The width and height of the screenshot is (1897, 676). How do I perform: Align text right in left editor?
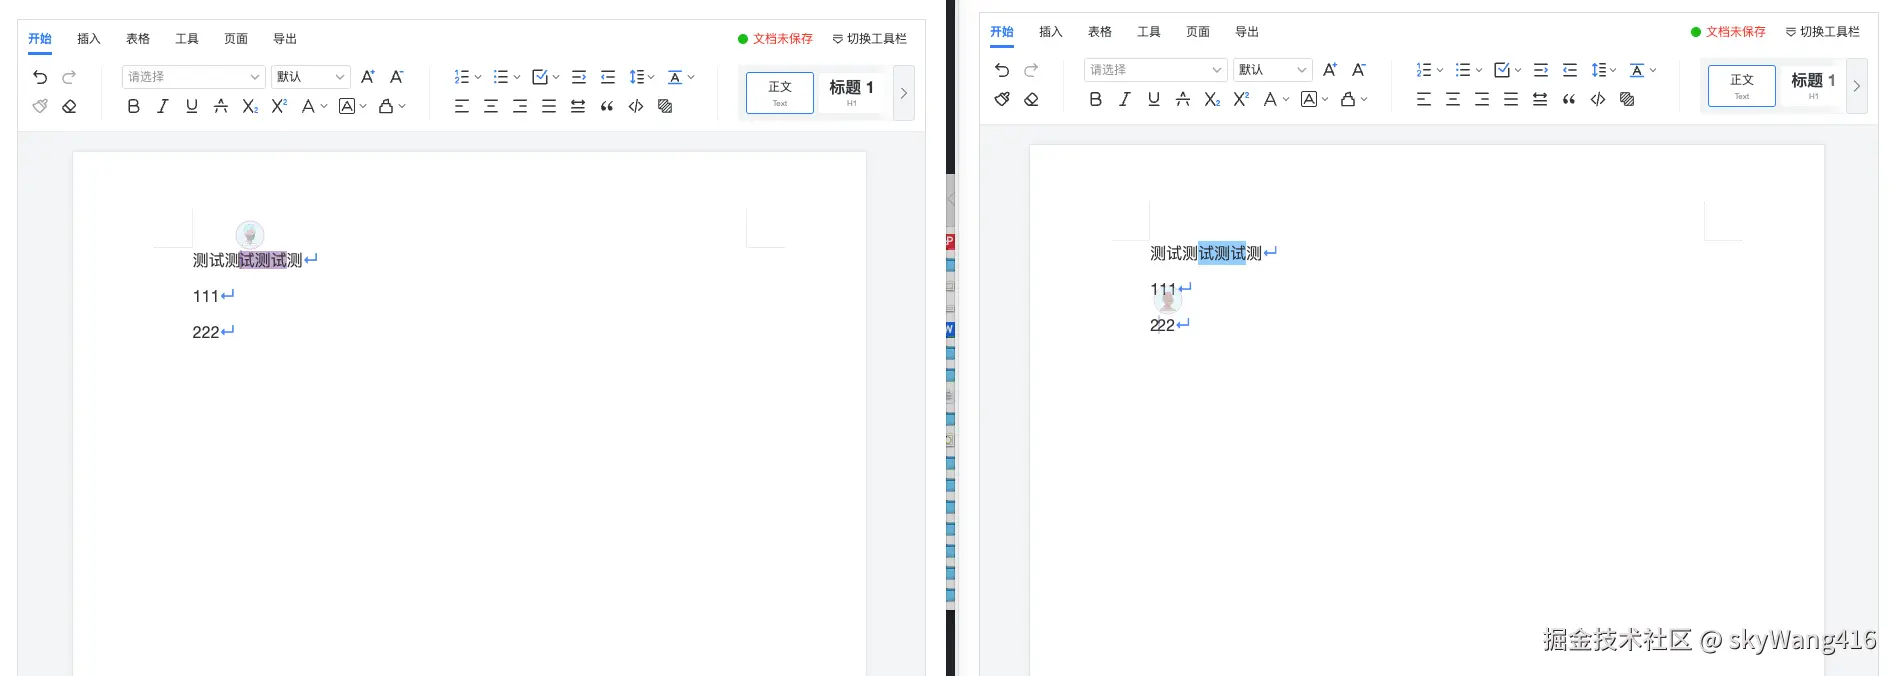(520, 106)
